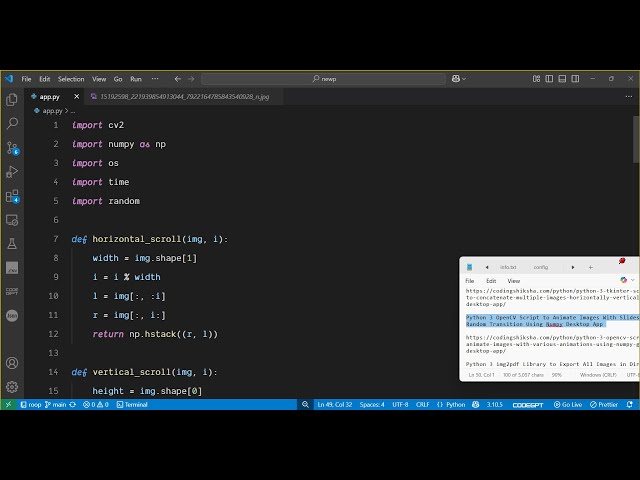Open the Source Control view

click(x=12, y=148)
